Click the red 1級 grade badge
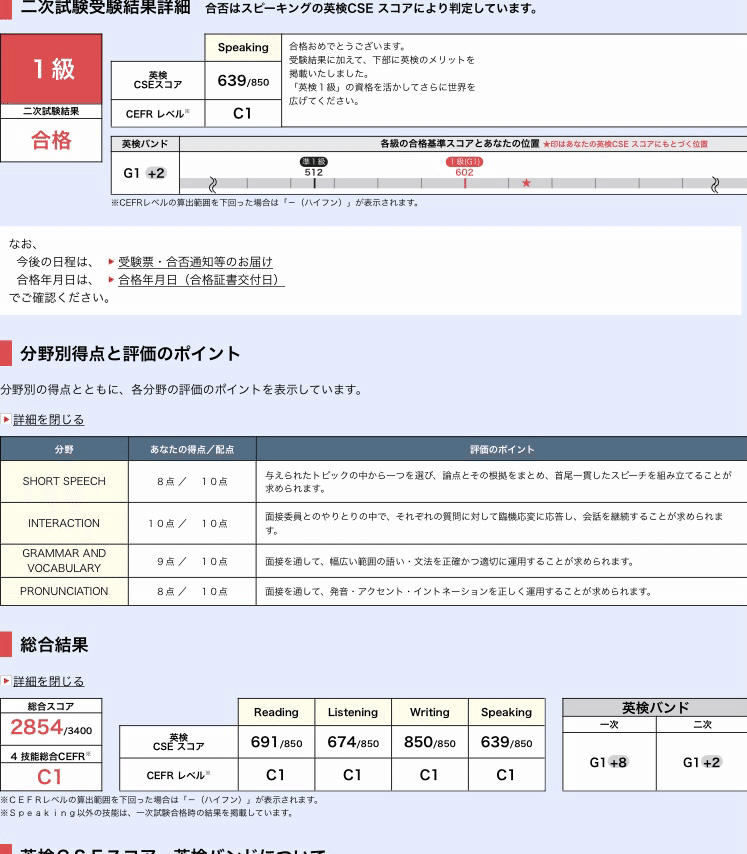 tap(51, 69)
